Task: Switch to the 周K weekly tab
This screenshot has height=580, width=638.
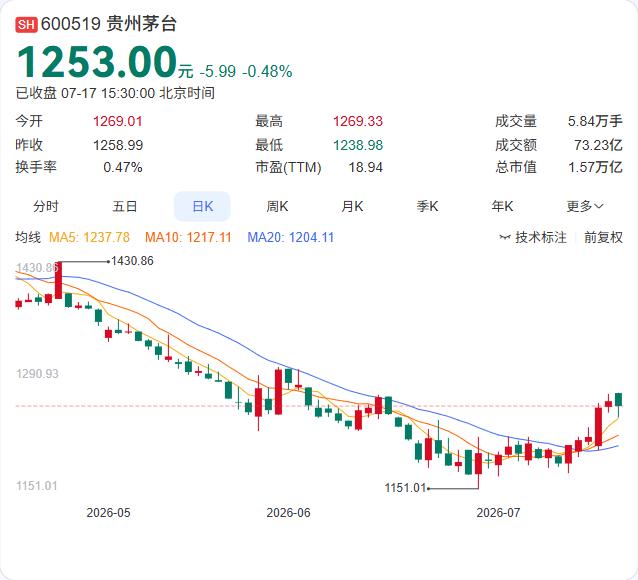Action: [277, 206]
